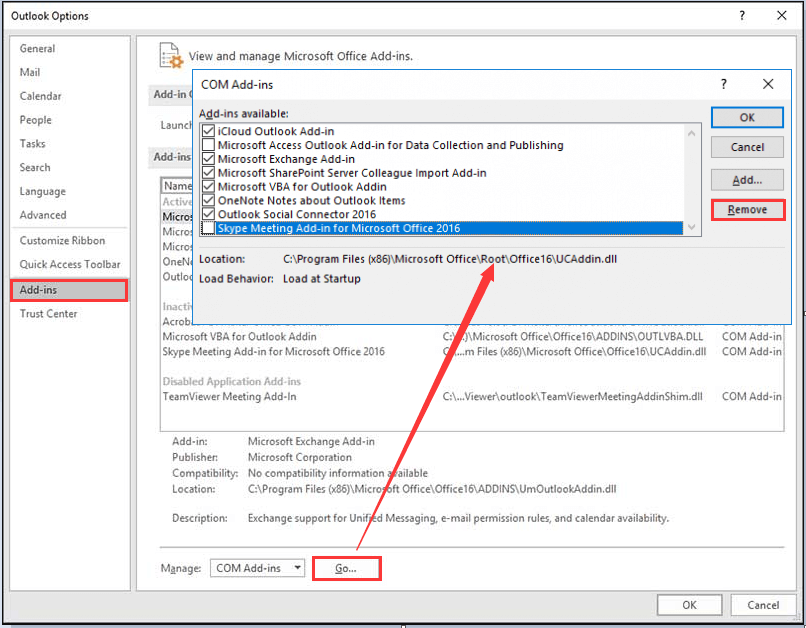Open the Search options category
The width and height of the screenshot is (806, 628).
pyautogui.click(x=35, y=168)
